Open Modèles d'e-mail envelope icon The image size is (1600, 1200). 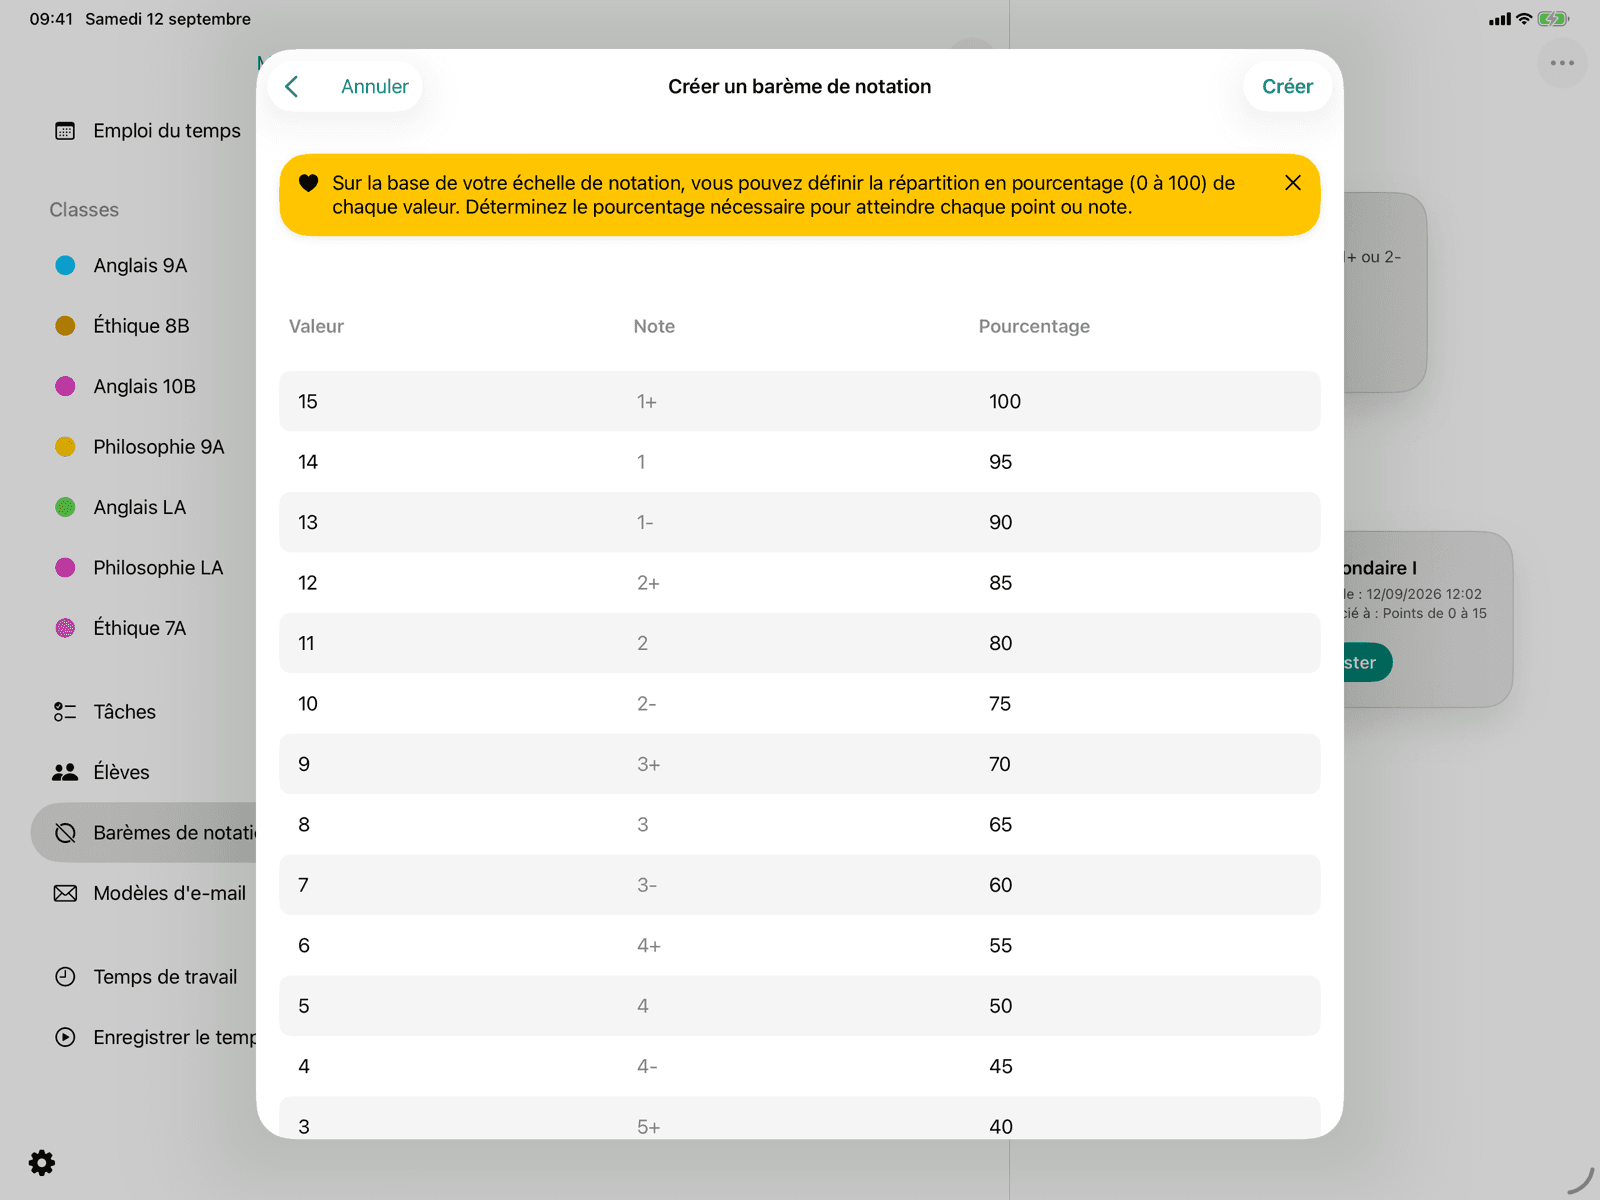click(65, 893)
